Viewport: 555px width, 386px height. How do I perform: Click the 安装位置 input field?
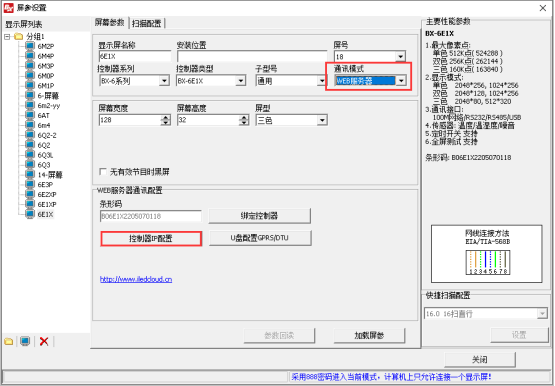tap(252, 56)
